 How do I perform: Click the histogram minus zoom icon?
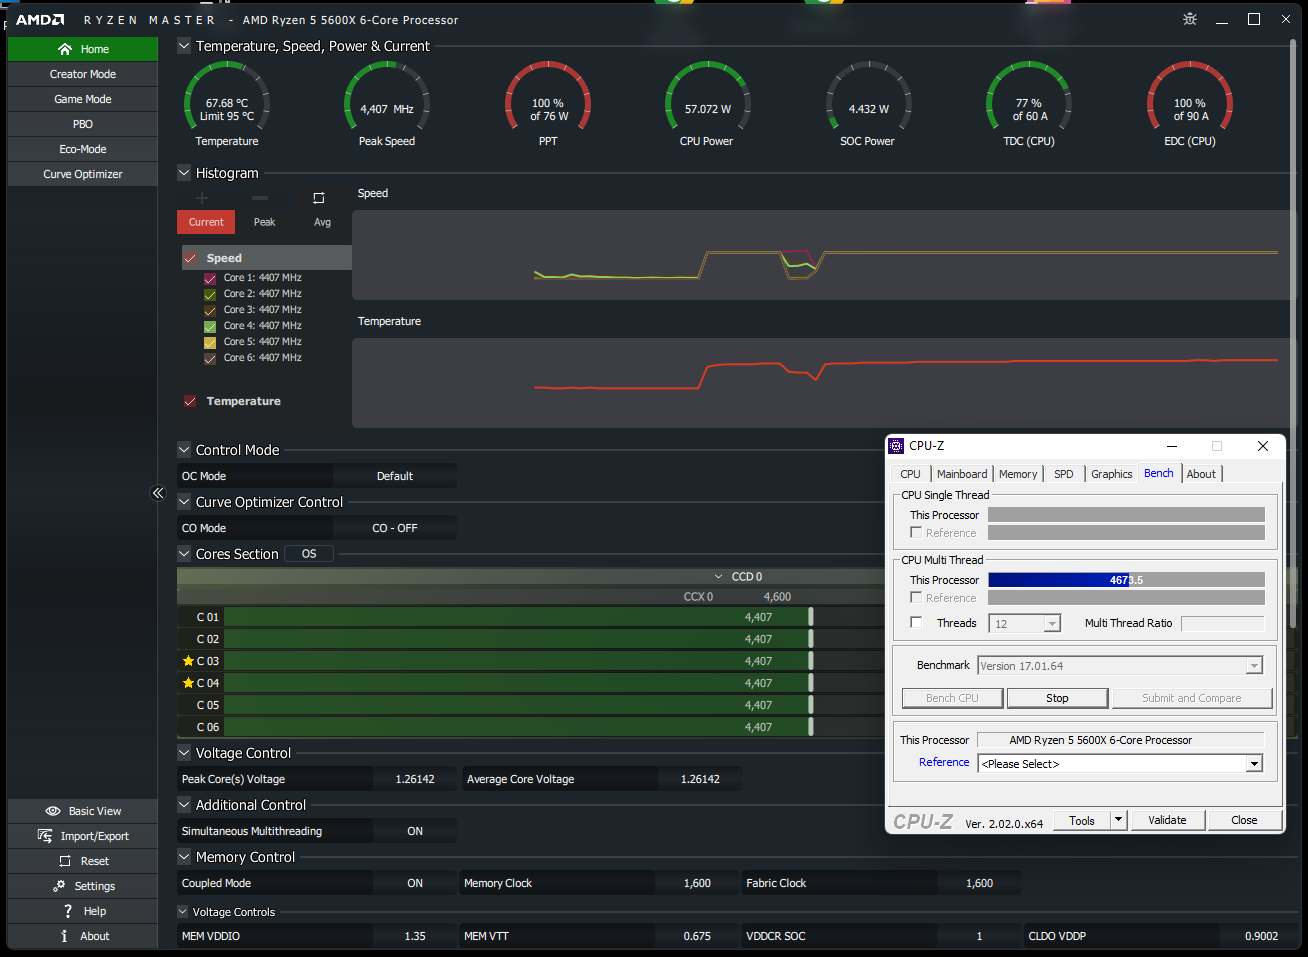tap(260, 198)
